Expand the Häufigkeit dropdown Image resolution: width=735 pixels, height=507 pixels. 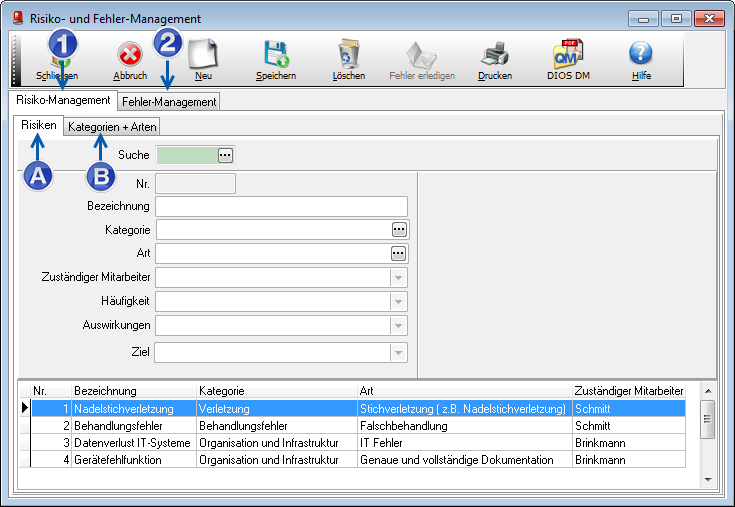coord(398,302)
